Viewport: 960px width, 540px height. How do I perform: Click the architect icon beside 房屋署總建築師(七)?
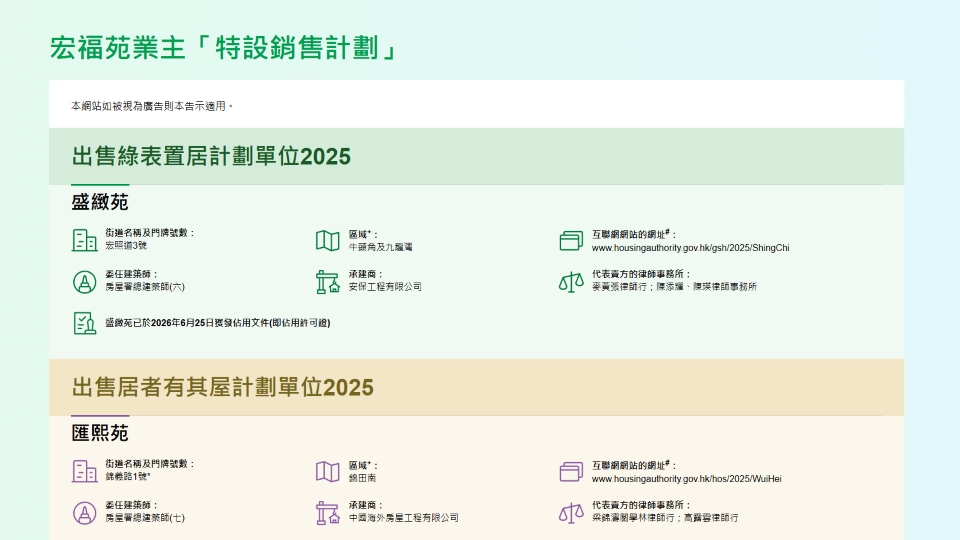pyautogui.click(x=84, y=513)
